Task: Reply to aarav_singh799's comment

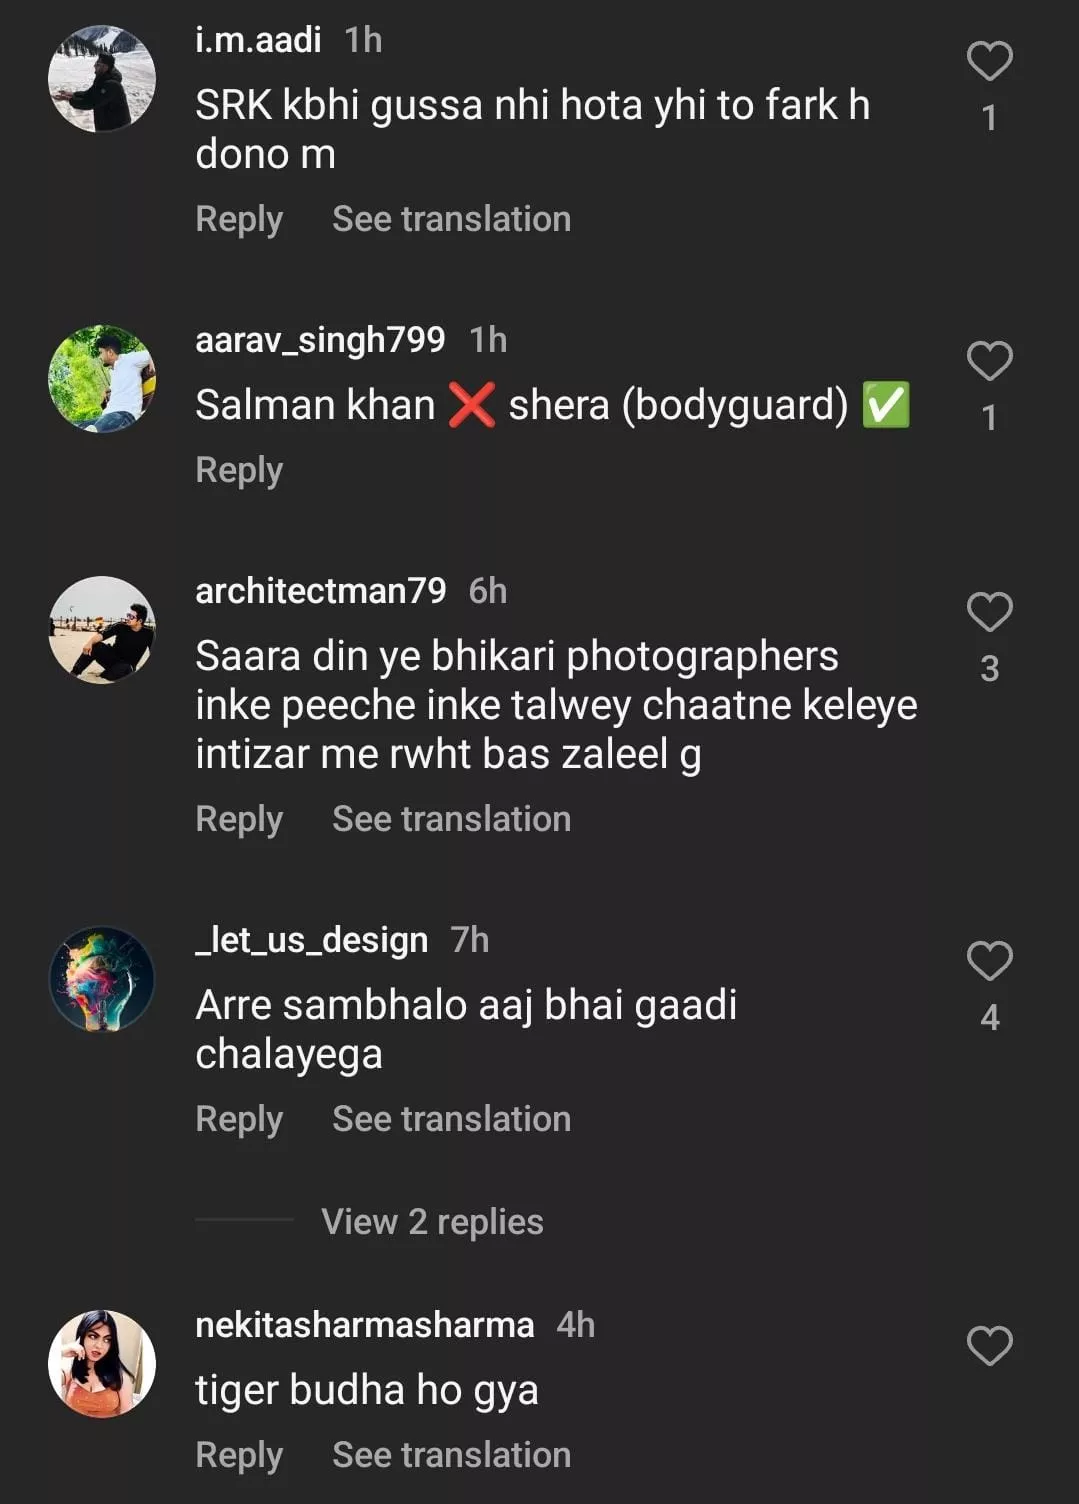Action: 239,470
